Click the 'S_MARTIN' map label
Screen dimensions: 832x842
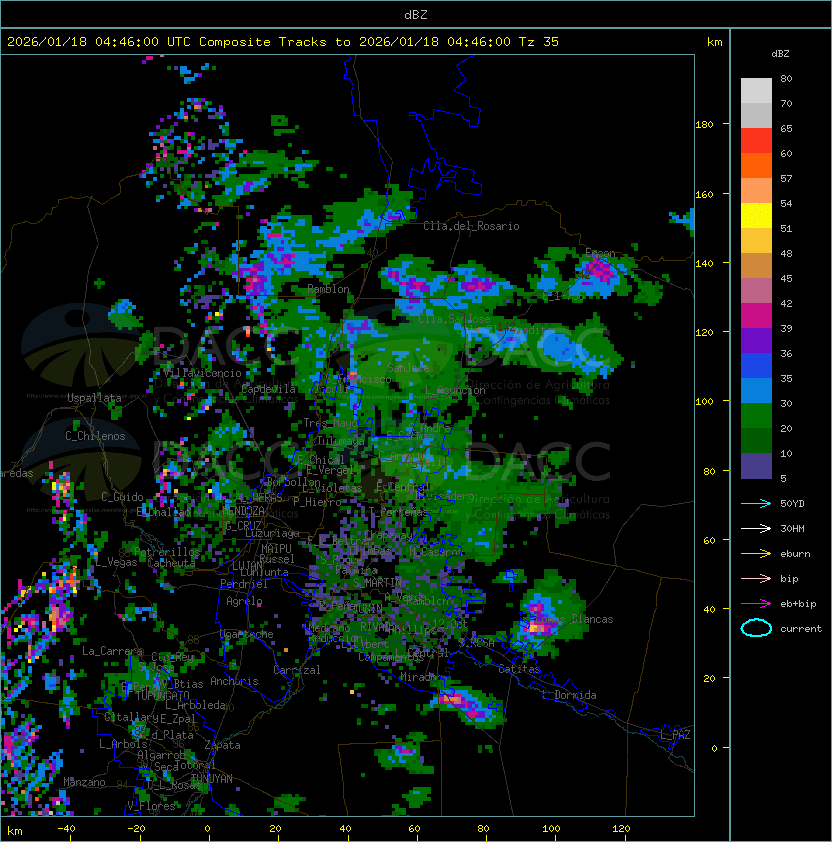378,582
